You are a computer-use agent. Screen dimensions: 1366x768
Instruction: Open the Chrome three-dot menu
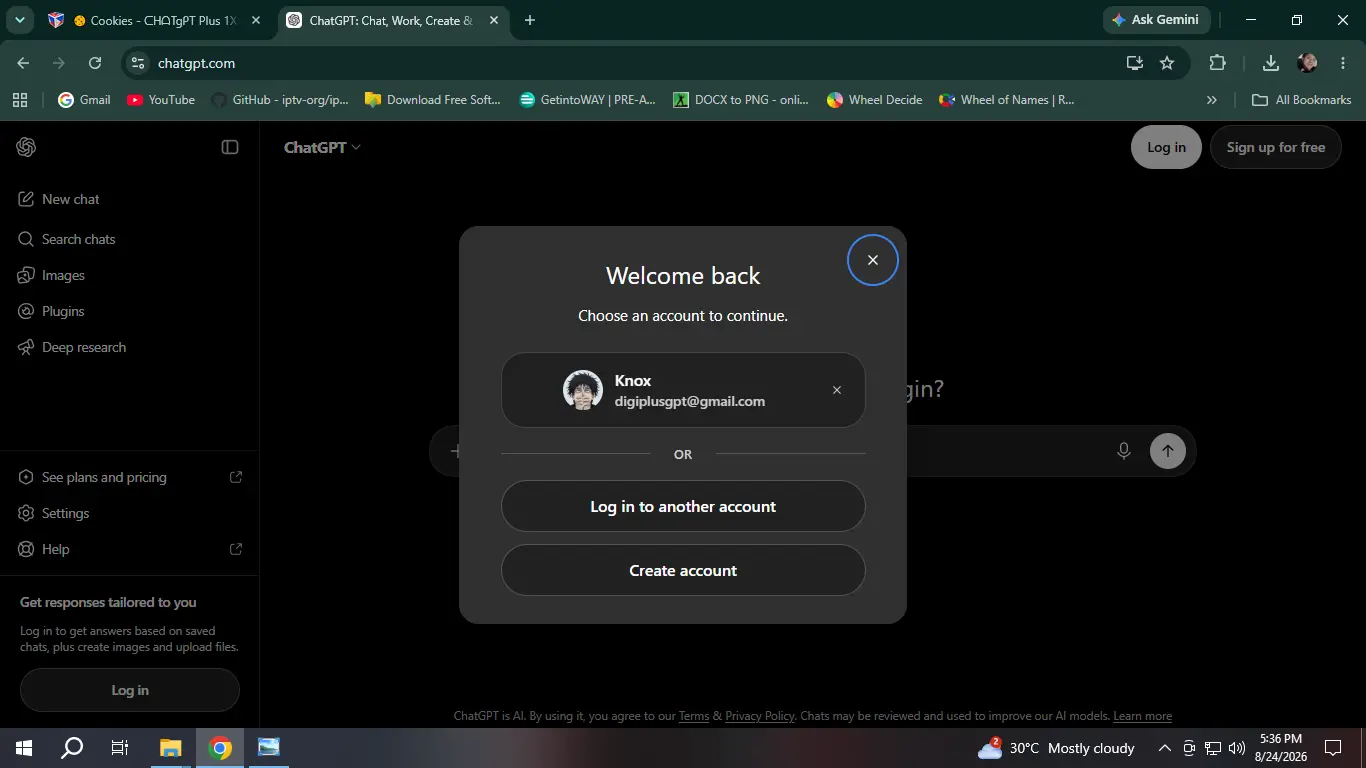(1343, 63)
